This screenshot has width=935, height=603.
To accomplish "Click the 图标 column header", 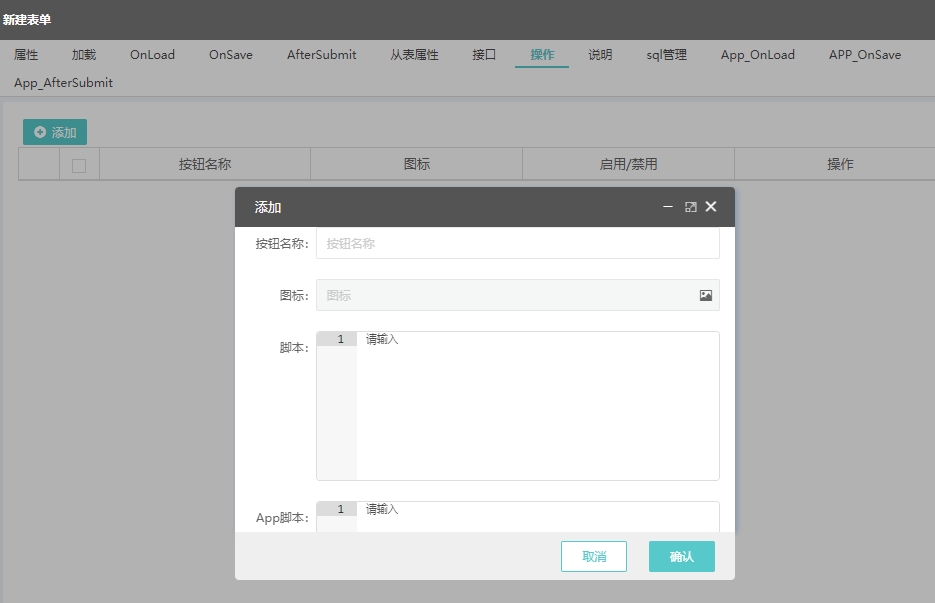I will pos(416,164).
